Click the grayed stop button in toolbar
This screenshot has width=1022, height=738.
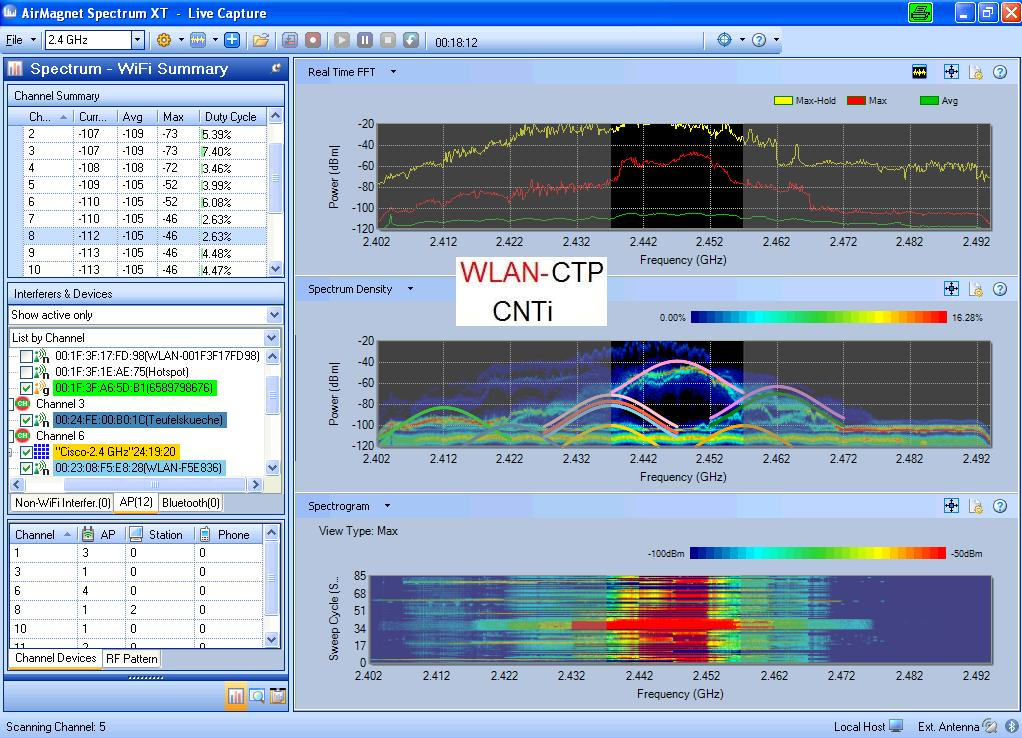[388, 40]
